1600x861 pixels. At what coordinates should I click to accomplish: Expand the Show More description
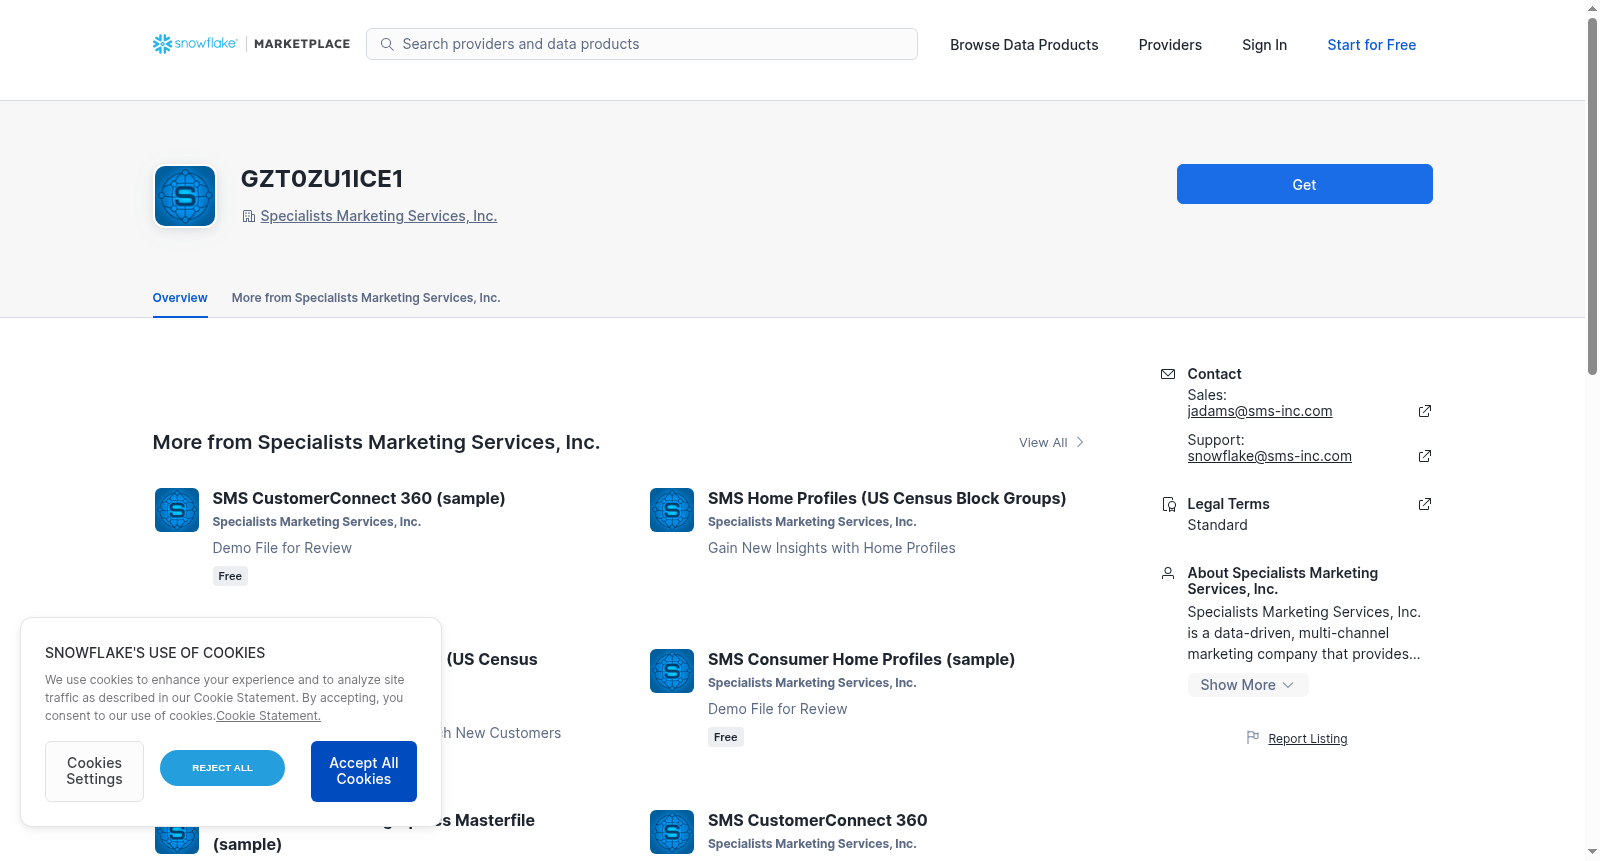[x=1248, y=685]
